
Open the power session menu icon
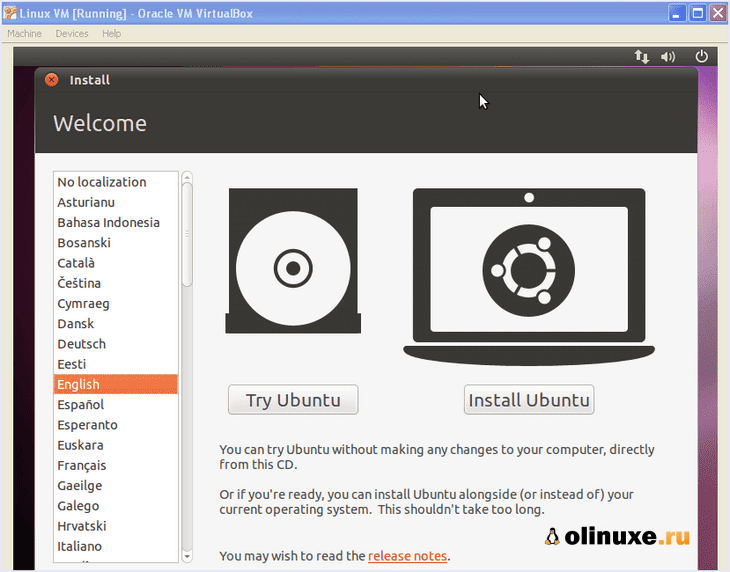coord(701,56)
